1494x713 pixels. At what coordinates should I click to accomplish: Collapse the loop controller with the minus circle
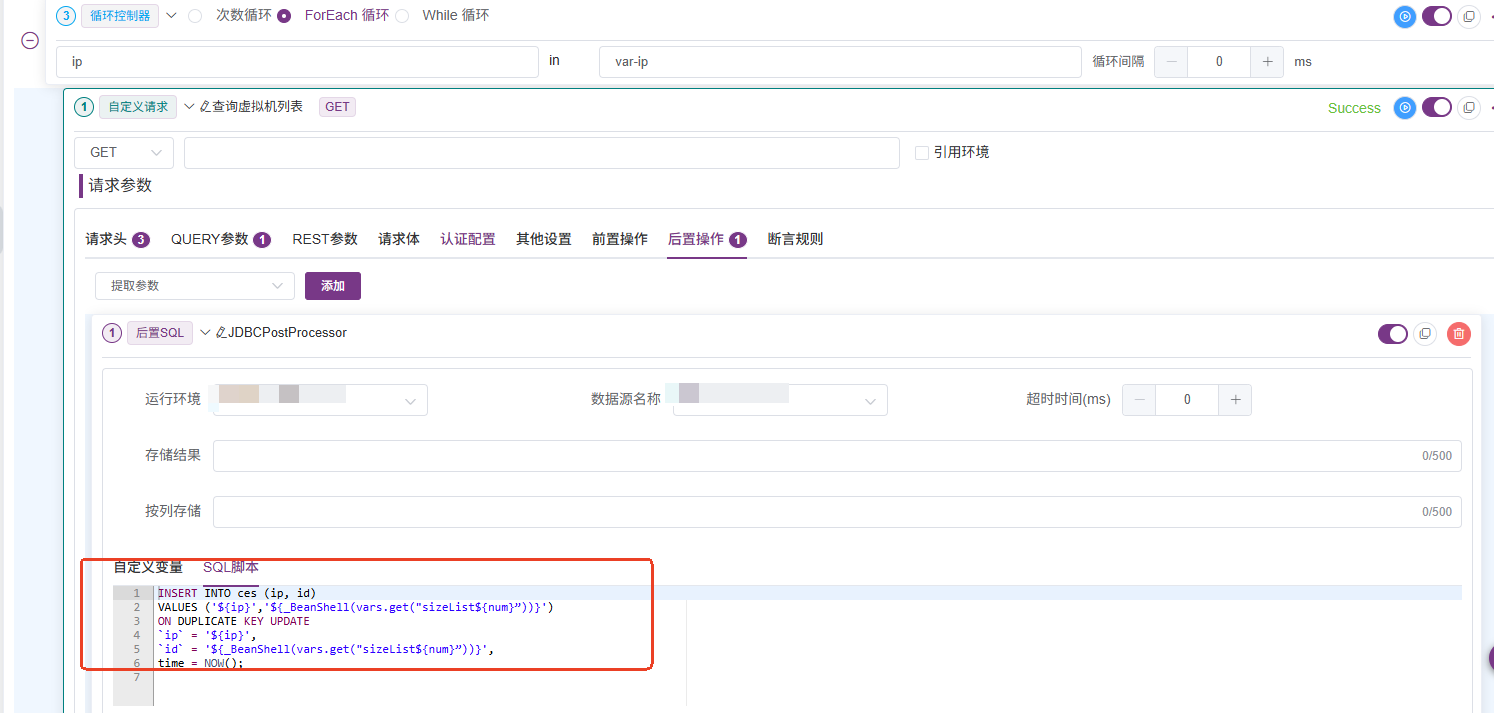30,41
